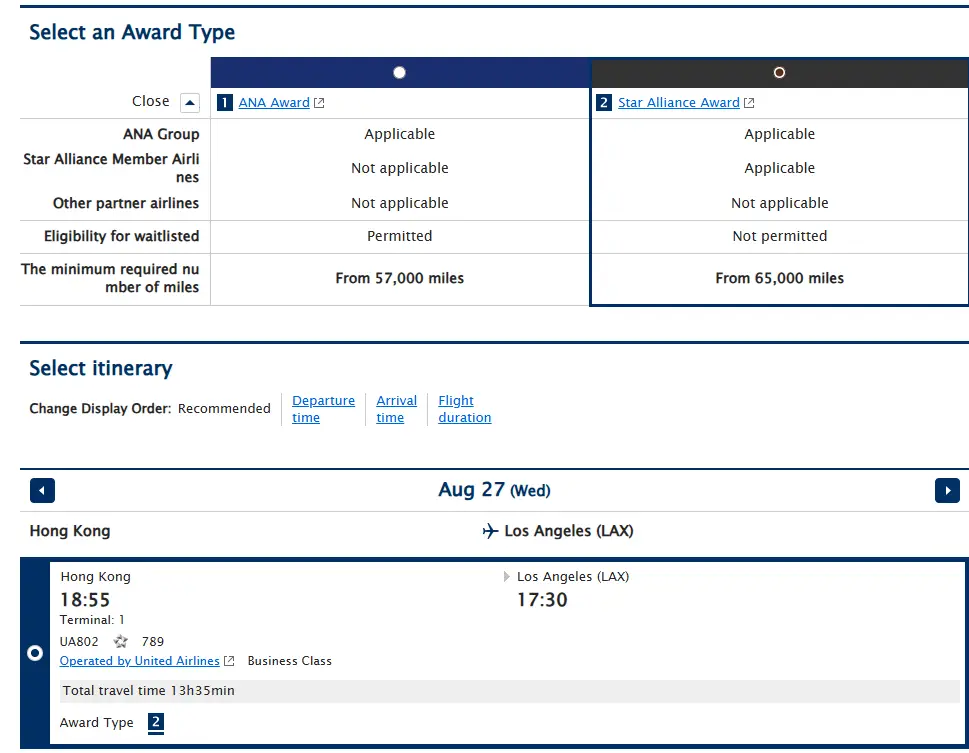Click the number 1 badge by ANA Award
Viewport: 969px width, 753px height.
coord(224,103)
